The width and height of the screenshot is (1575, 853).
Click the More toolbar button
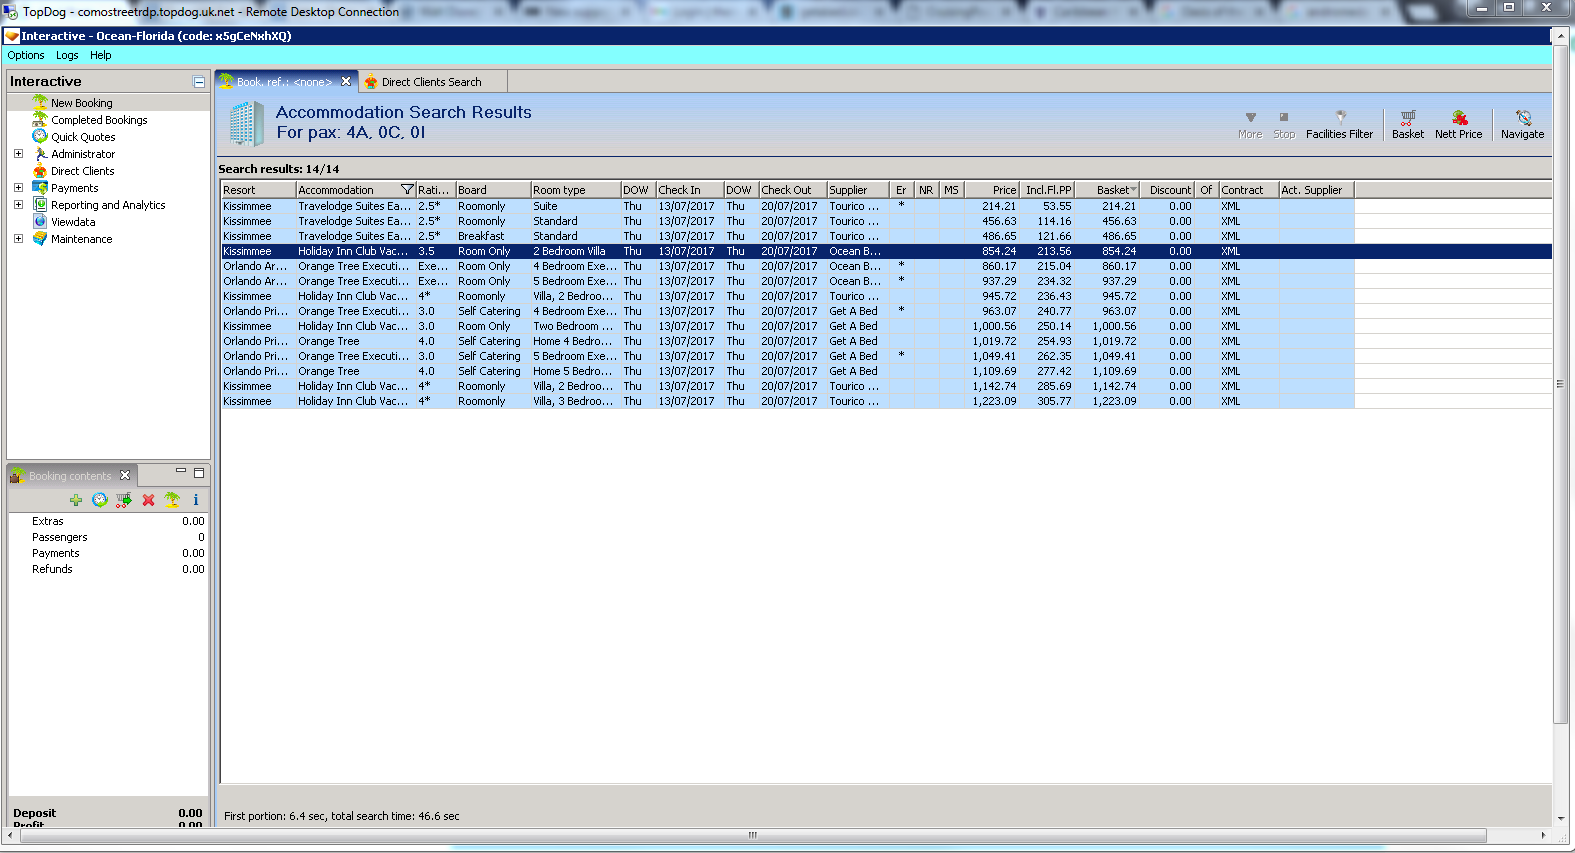(1250, 125)
